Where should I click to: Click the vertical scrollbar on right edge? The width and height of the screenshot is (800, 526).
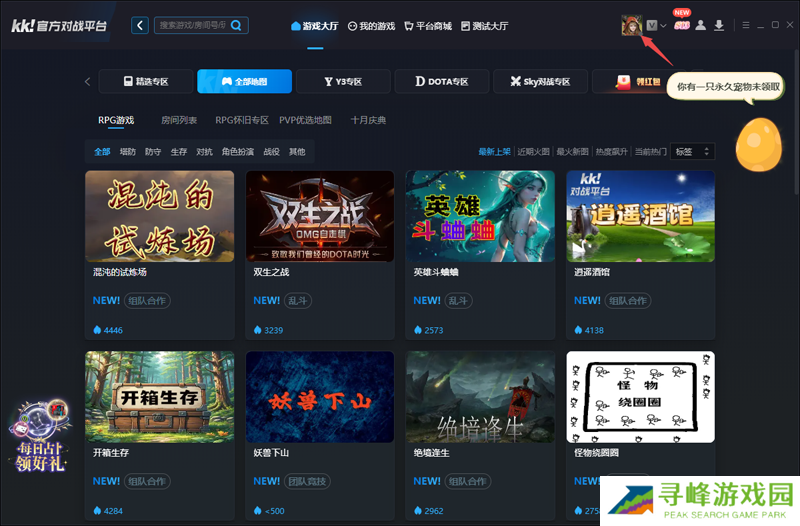point(796,122)
